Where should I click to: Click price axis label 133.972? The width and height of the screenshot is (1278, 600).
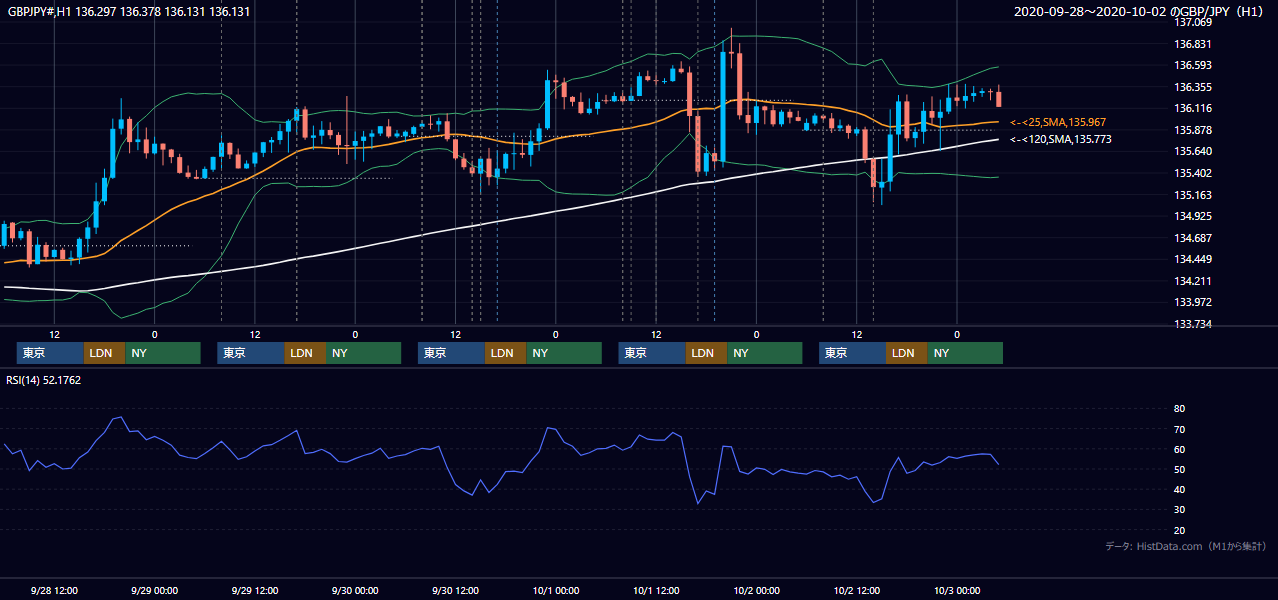1194,302
